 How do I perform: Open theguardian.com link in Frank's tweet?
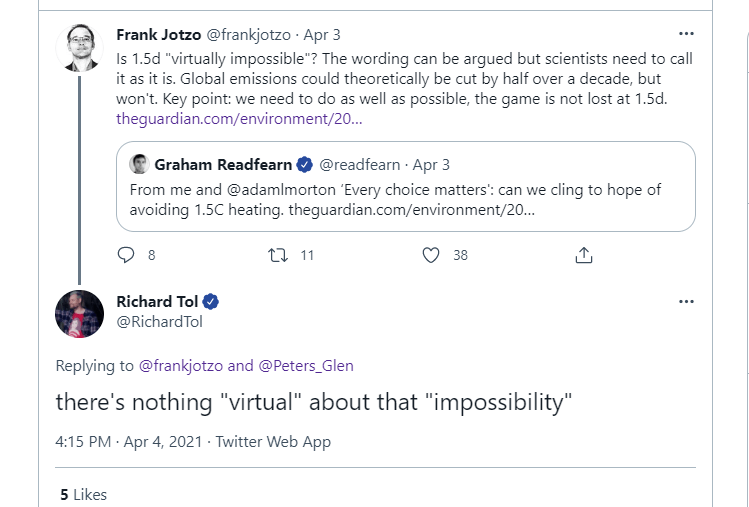pyautogui.click(x=239, y=119)
